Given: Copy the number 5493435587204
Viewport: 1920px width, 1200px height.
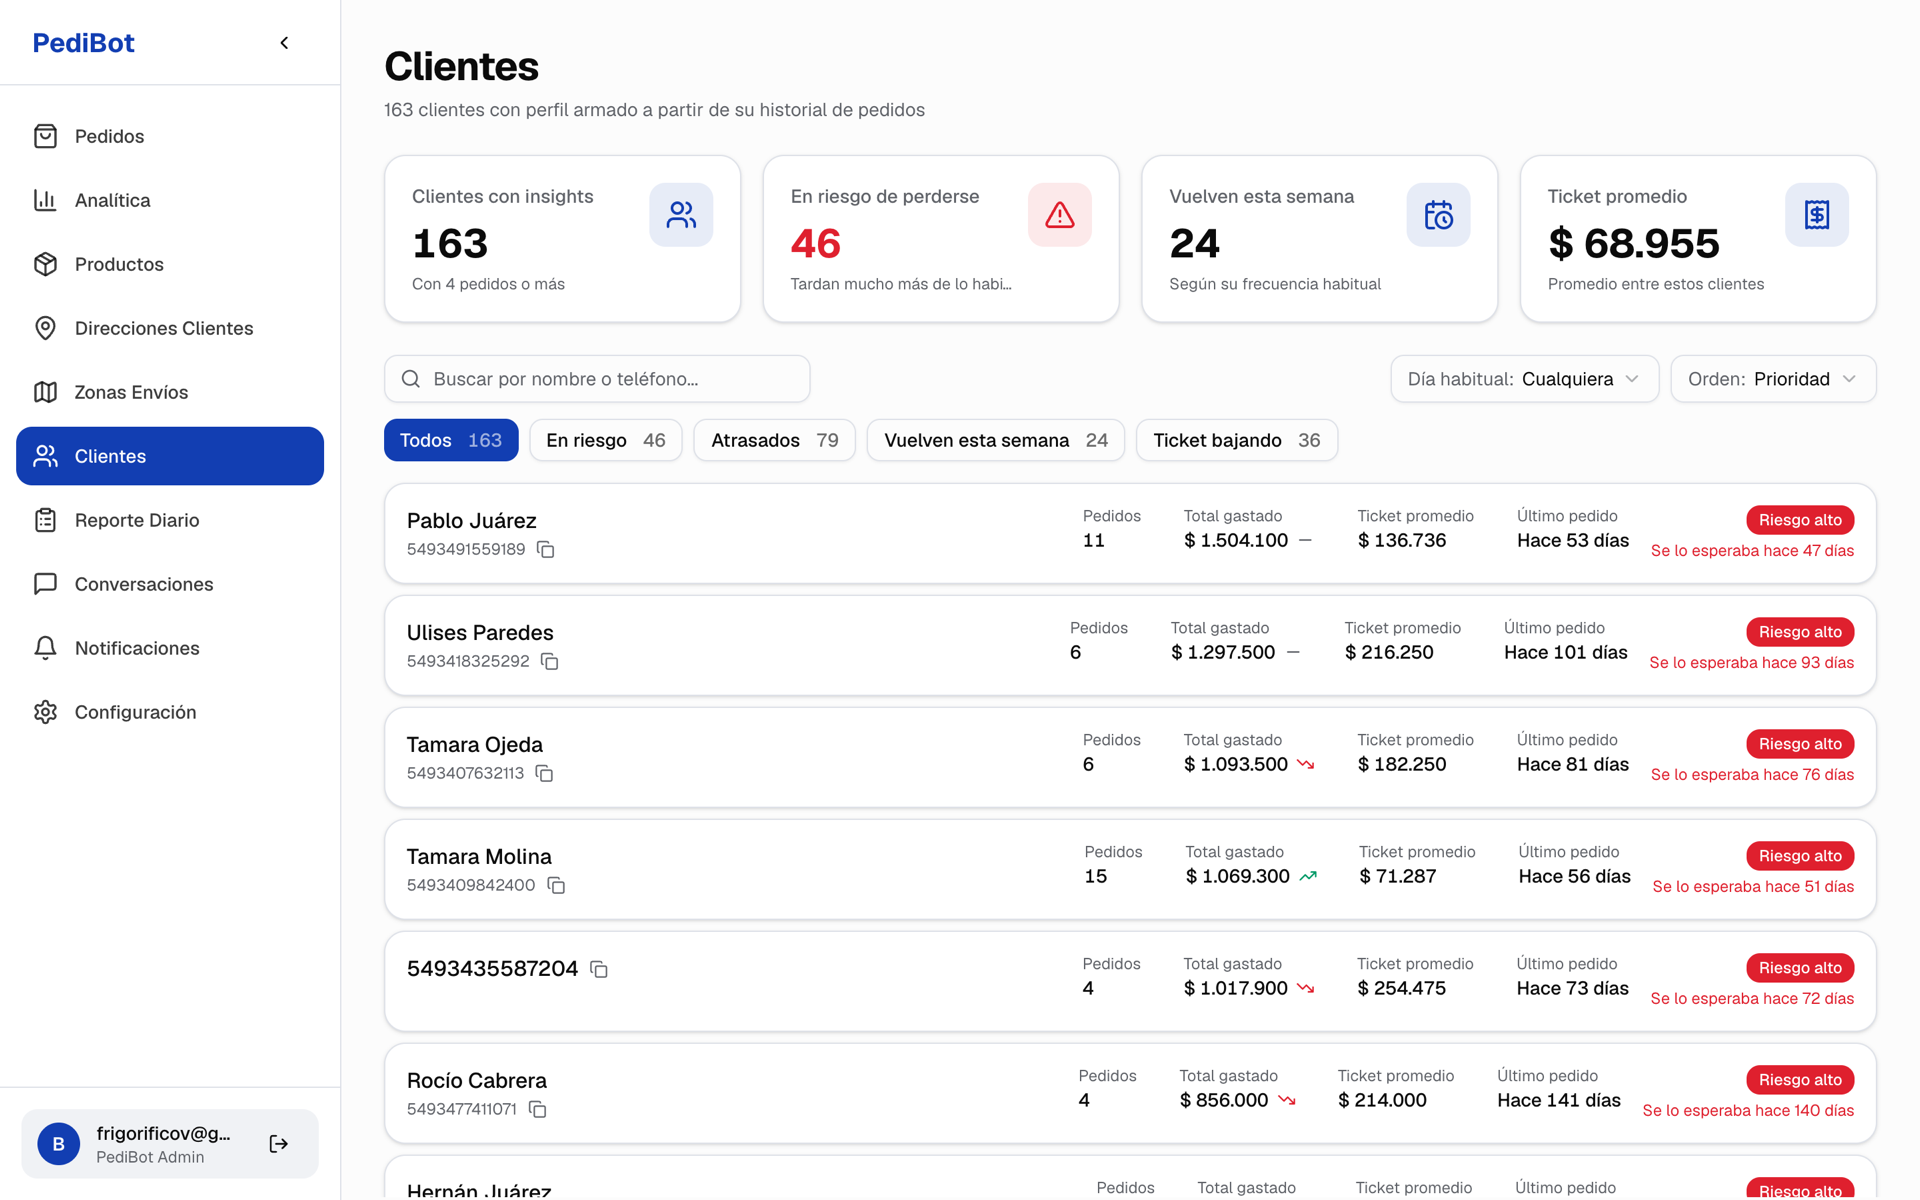Looking at the screenshot, I should pos(599,969).
